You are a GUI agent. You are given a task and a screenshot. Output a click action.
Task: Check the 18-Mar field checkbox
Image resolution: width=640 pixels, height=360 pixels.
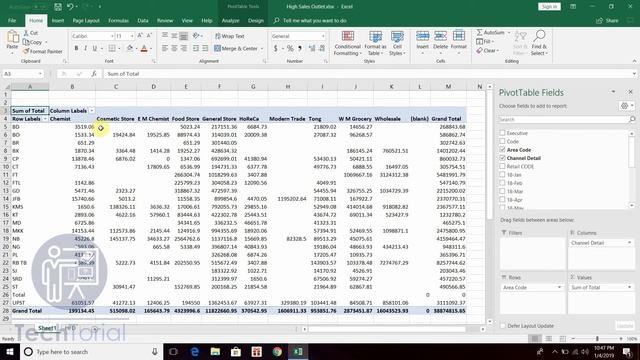(502, 191)
